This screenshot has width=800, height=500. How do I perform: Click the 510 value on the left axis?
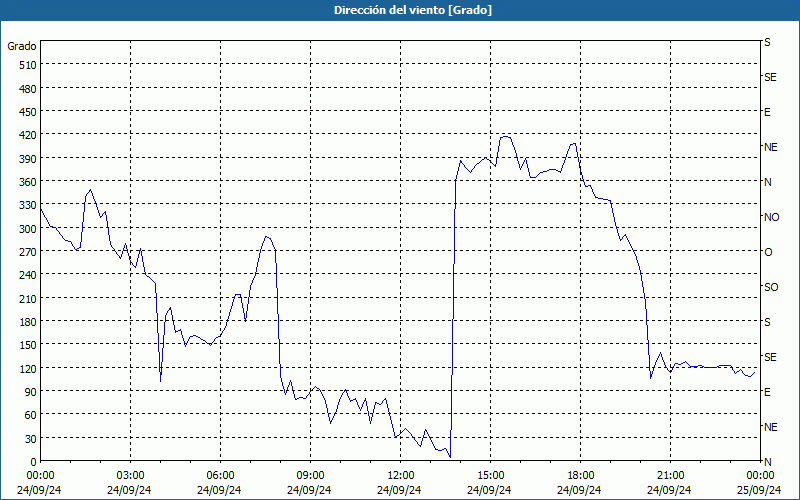tap(28, 65)
